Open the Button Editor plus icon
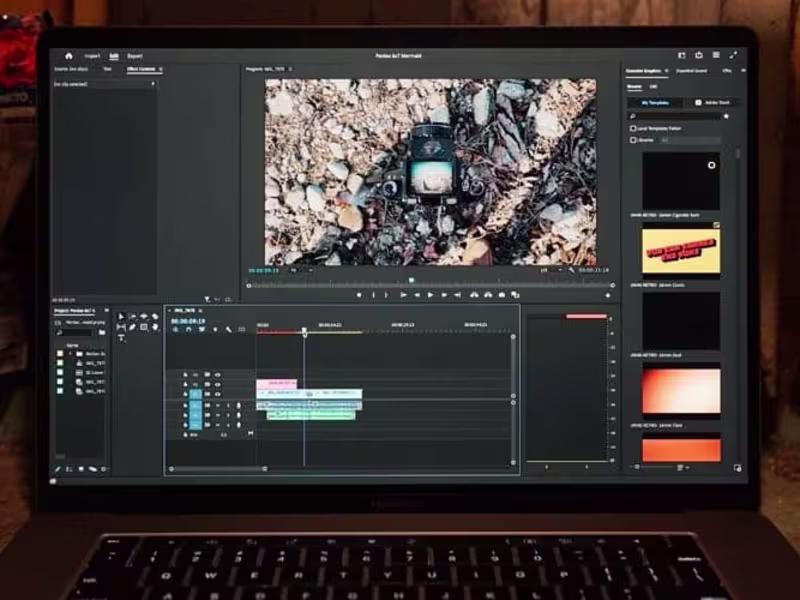 tap(608, 295)
